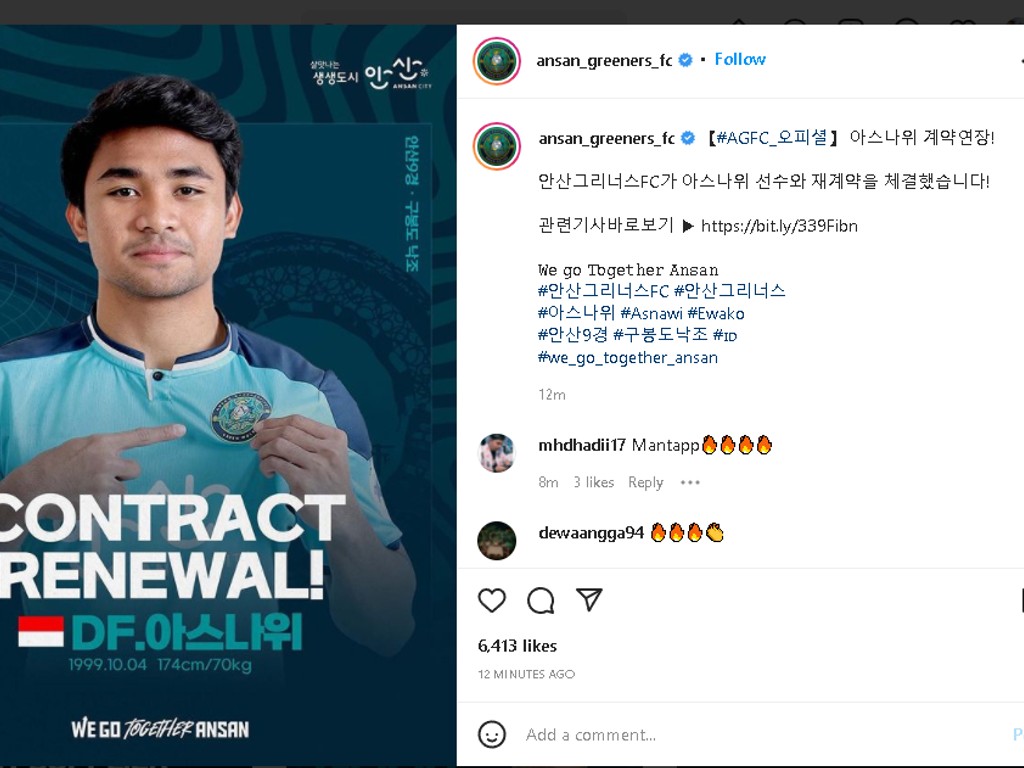
Task: Like the post with the heart icon
Action: (492, 600)
